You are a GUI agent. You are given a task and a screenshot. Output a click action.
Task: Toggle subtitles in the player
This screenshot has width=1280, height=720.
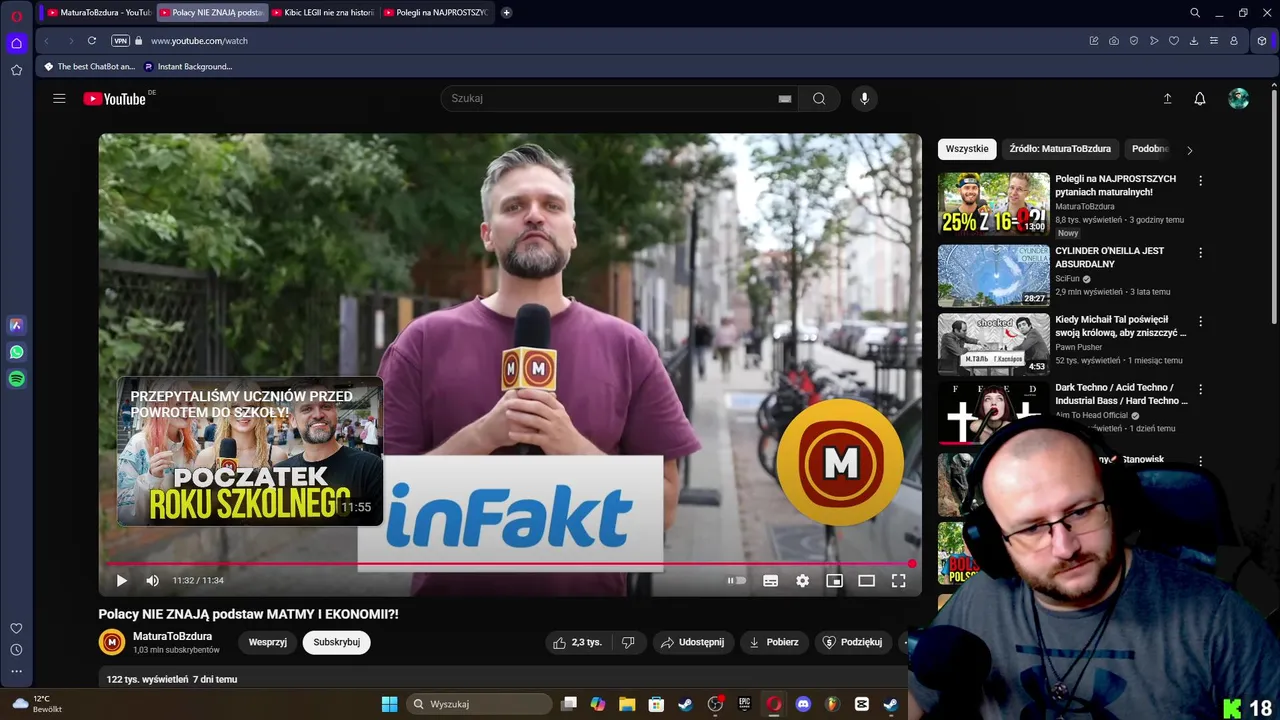click(770, 580)
